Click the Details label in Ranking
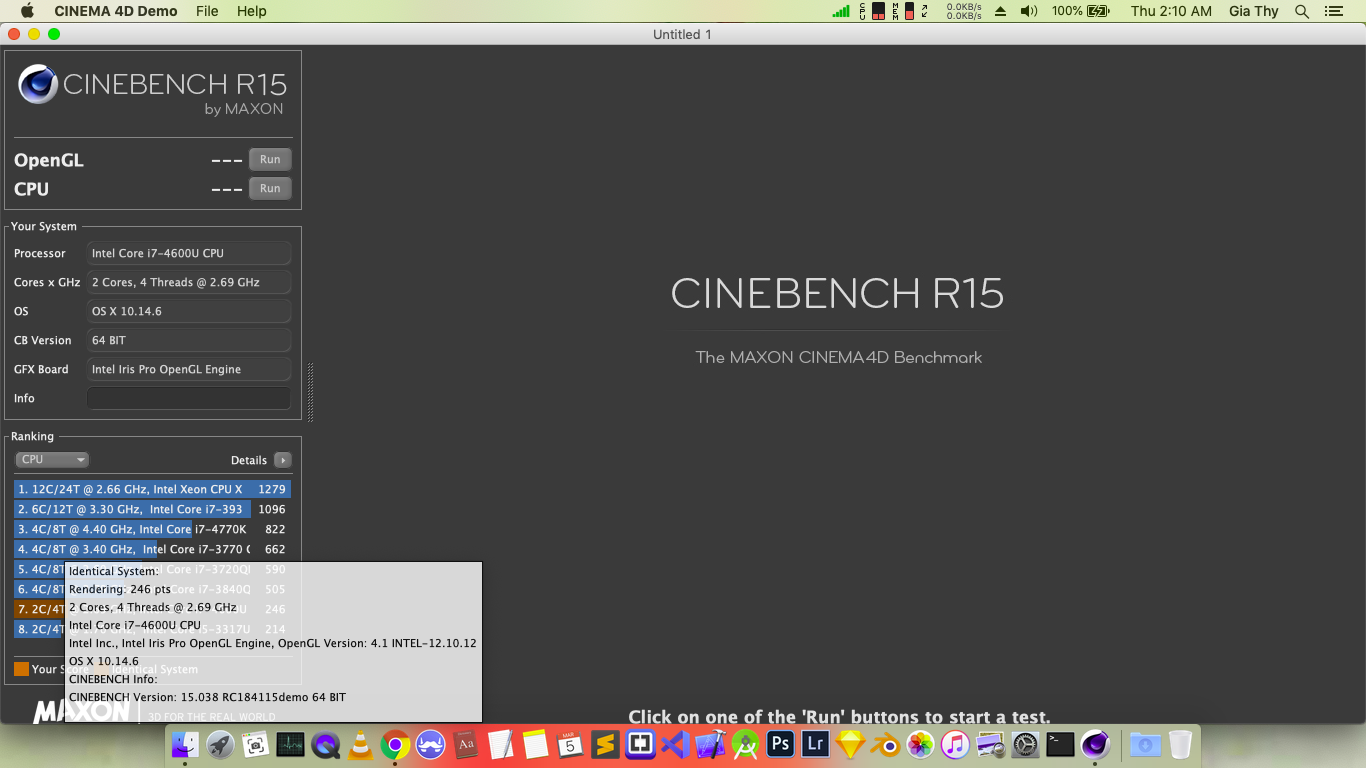Image resolution: width=1366 pixels, height=768 pixels. pyautogui.click(x=249, y=460)
